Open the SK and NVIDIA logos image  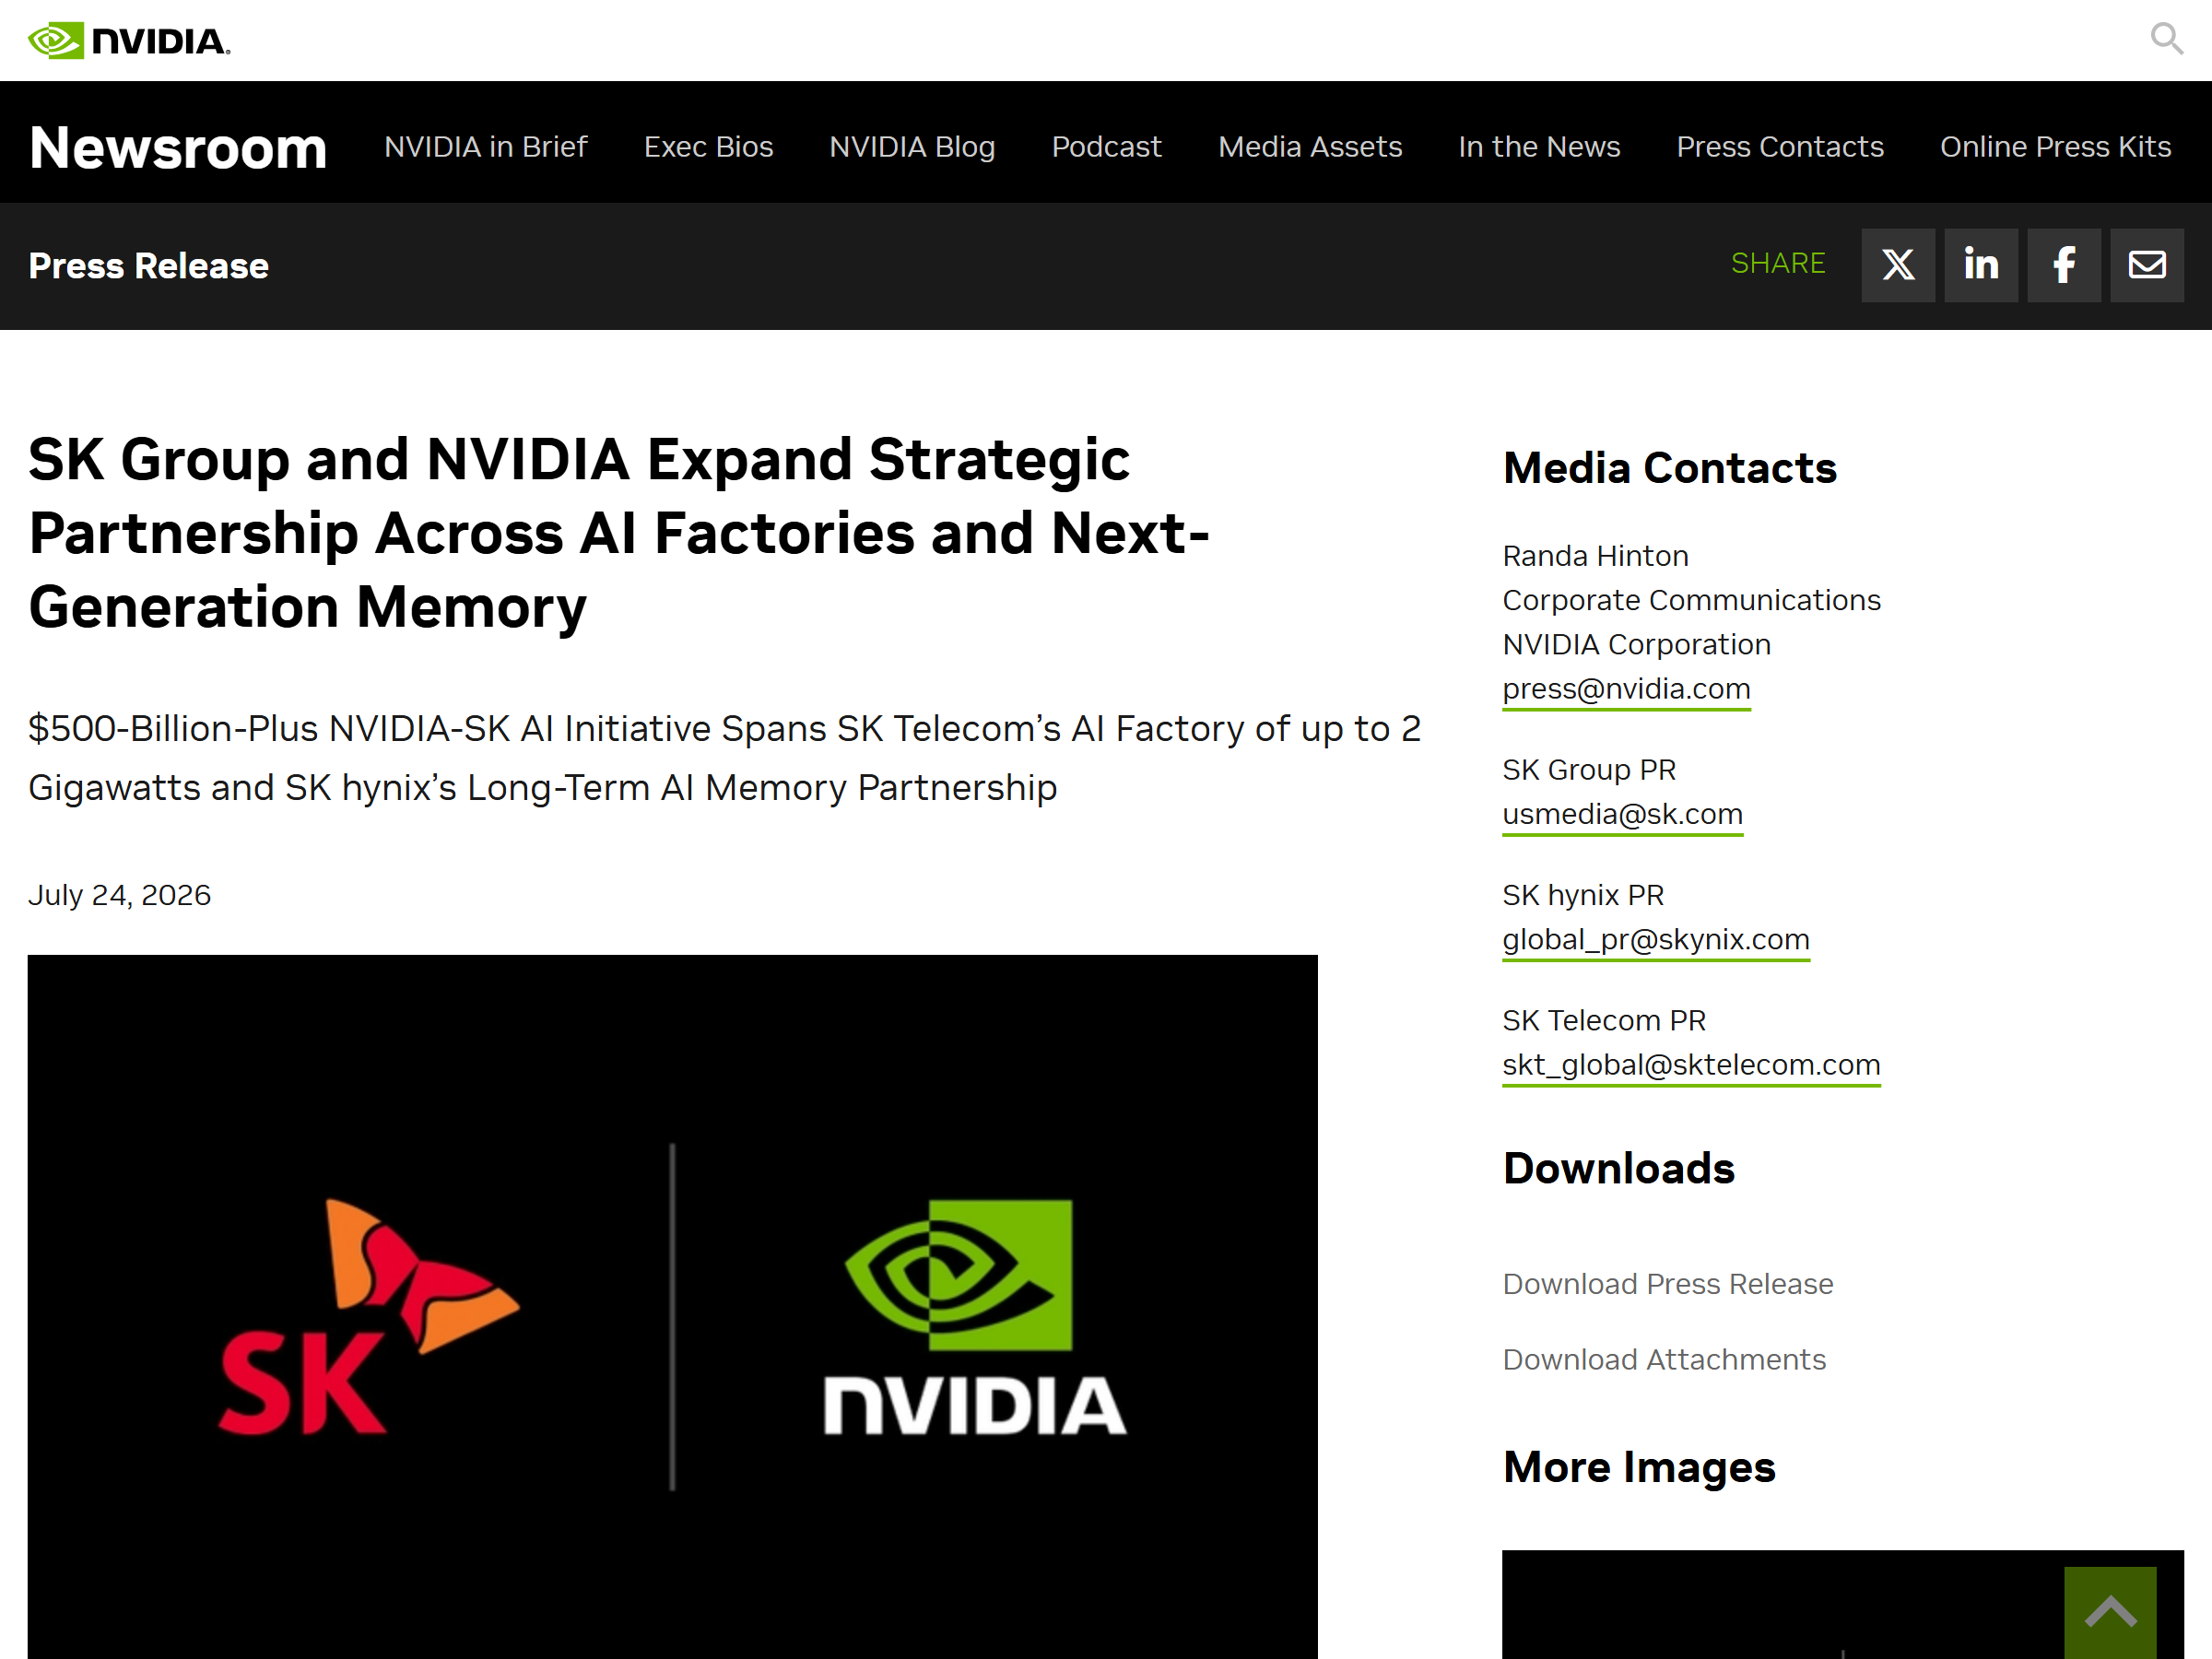(x=672, y=1306)
